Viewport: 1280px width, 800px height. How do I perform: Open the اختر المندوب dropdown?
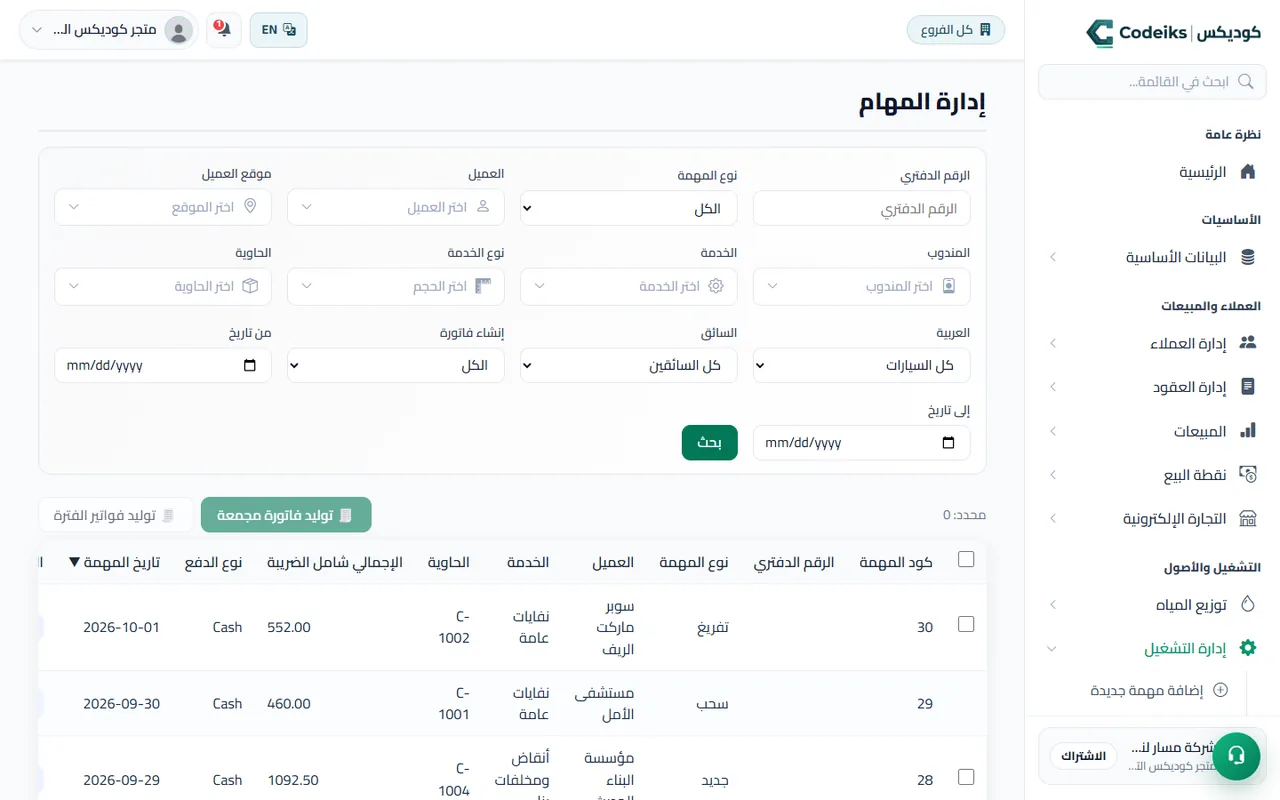862,286
